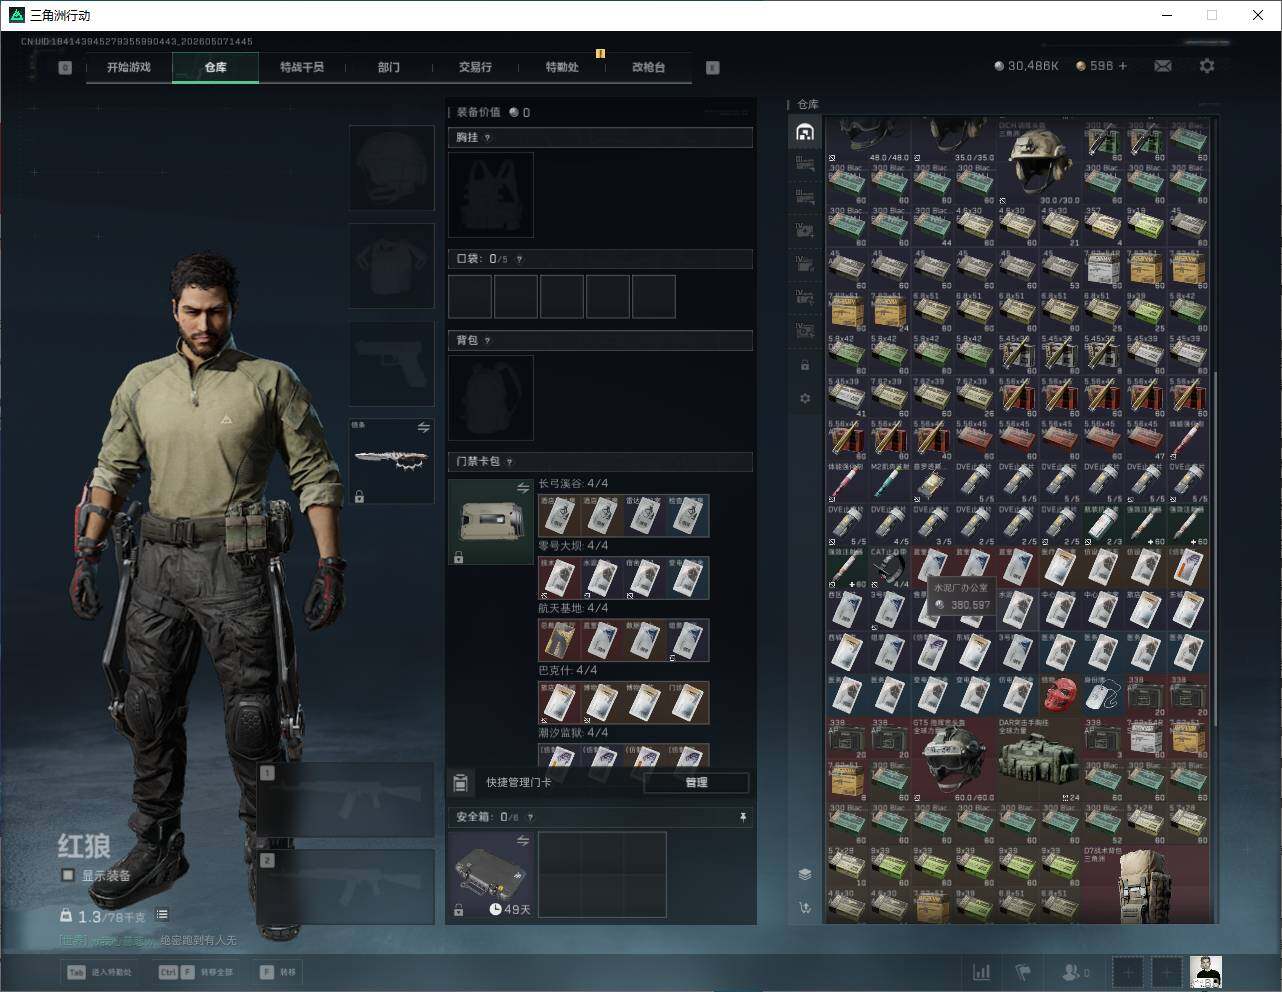
Task: Select the melee knife slot
Action: coord(392,461)
